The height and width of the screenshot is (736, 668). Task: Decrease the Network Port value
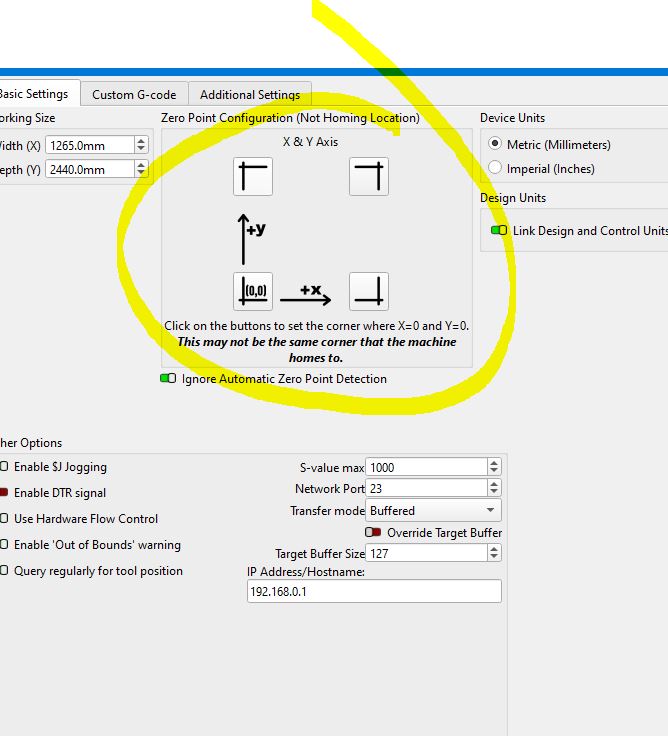(493, 492)
